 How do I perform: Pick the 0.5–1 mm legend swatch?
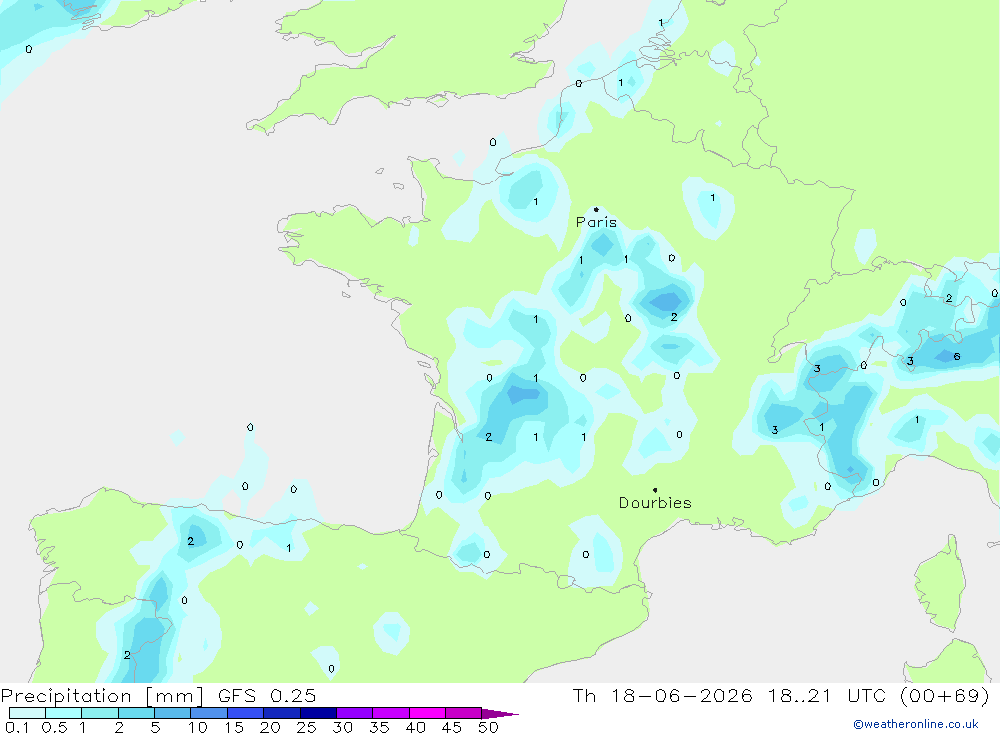pyautogui.click(x=64, y=713)
